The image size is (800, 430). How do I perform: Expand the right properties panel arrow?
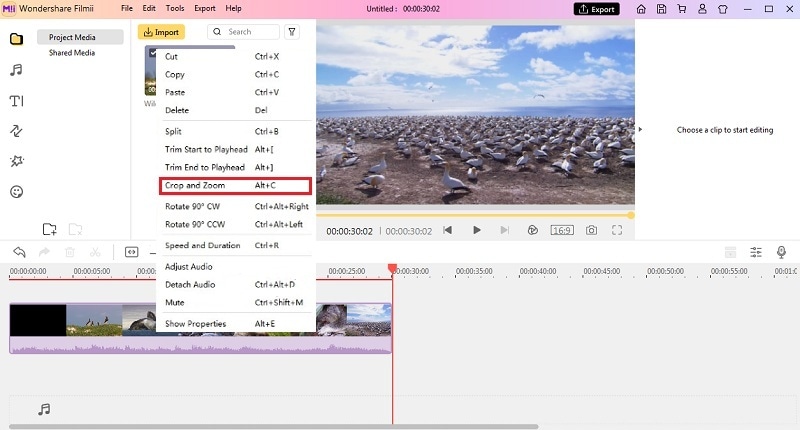click(x=640, y=130)
